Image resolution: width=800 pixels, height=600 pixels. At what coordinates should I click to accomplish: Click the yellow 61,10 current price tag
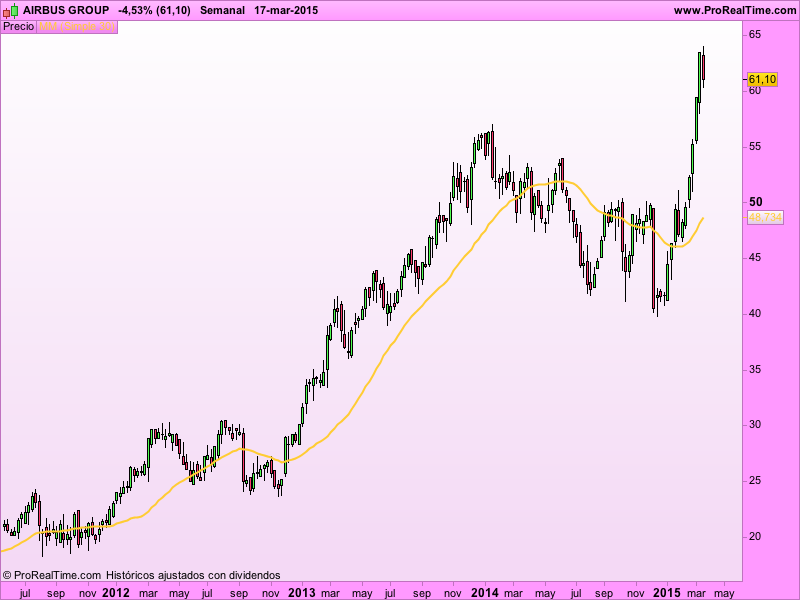[x=762, y=80]
